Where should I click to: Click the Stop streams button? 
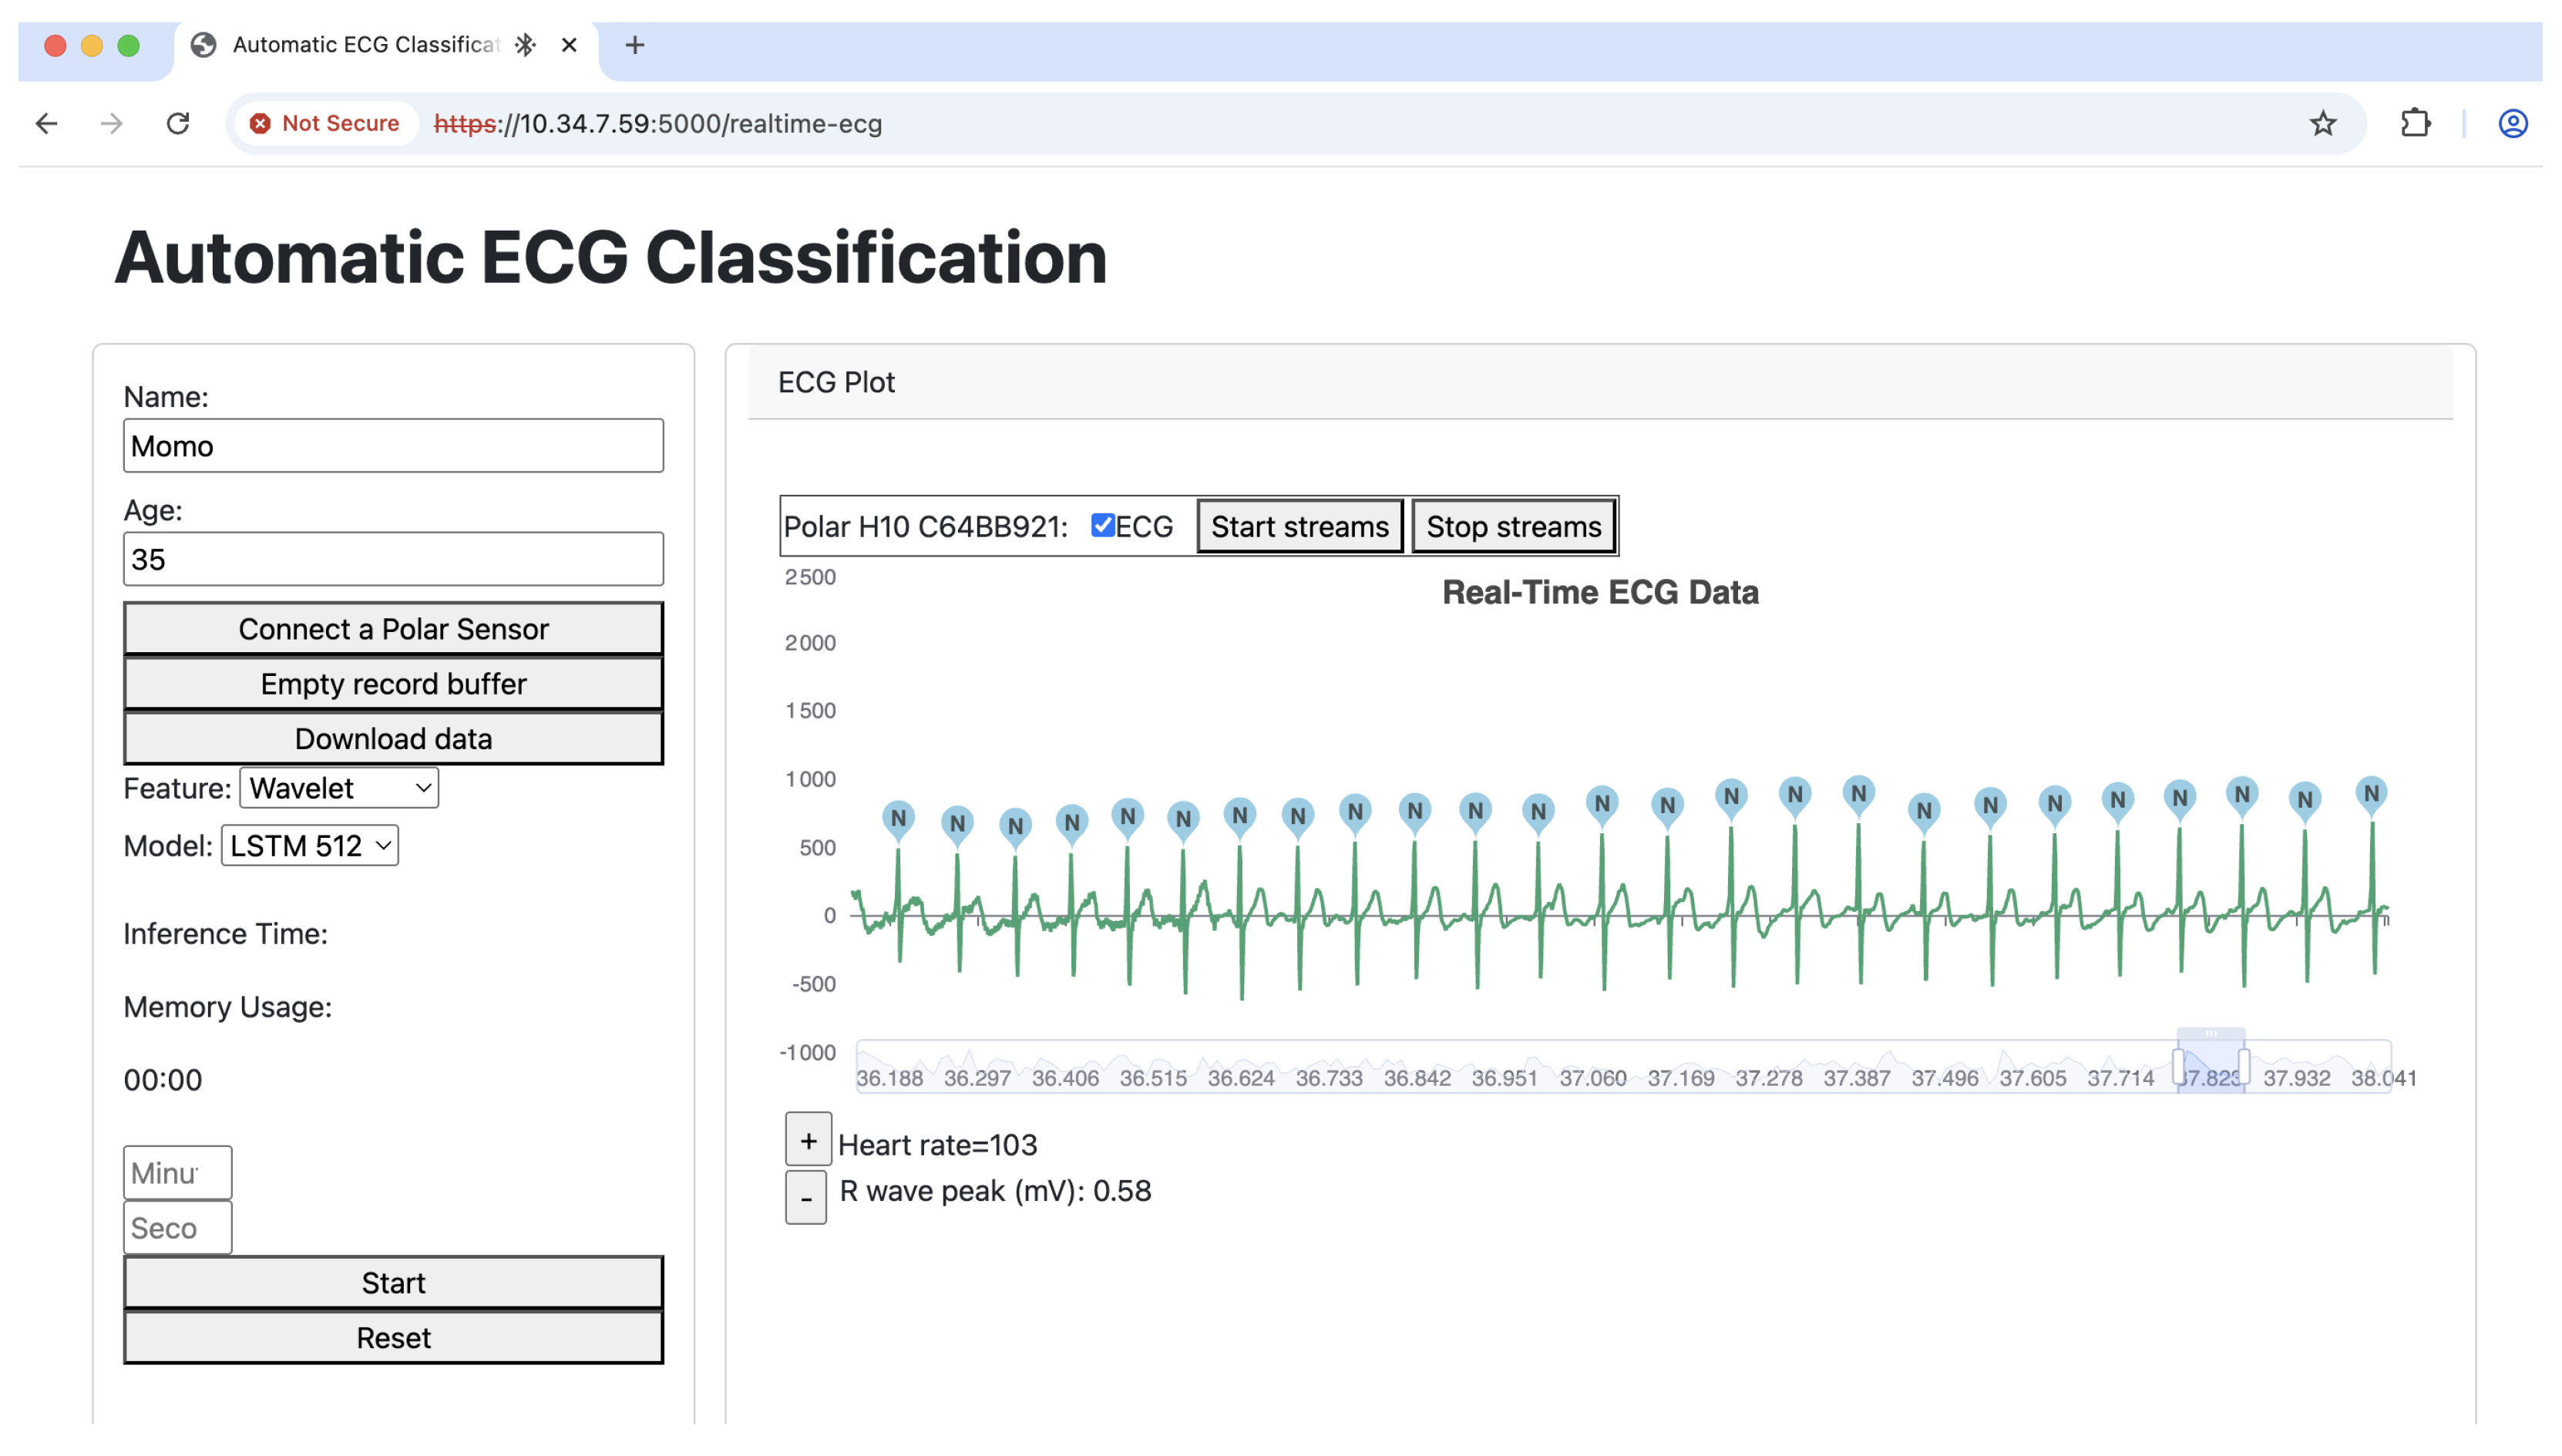(1513, 526)
